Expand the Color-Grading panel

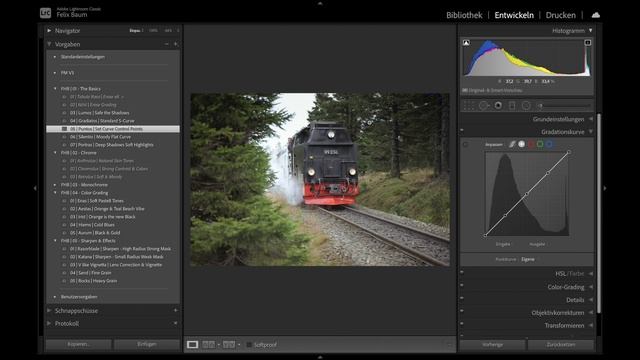click(591, 287)
